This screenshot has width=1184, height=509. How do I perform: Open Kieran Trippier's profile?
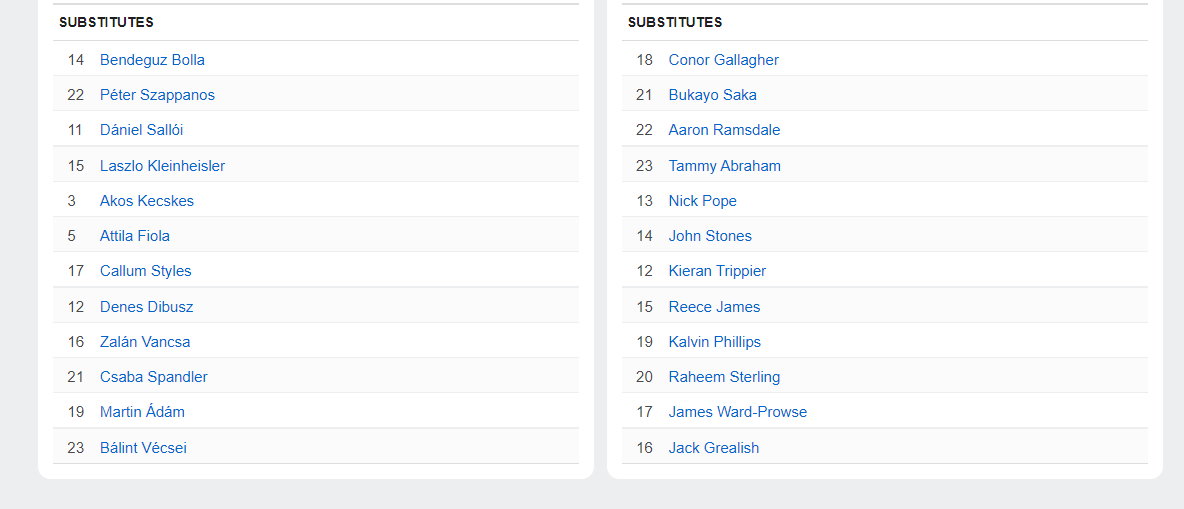point(717,271)
